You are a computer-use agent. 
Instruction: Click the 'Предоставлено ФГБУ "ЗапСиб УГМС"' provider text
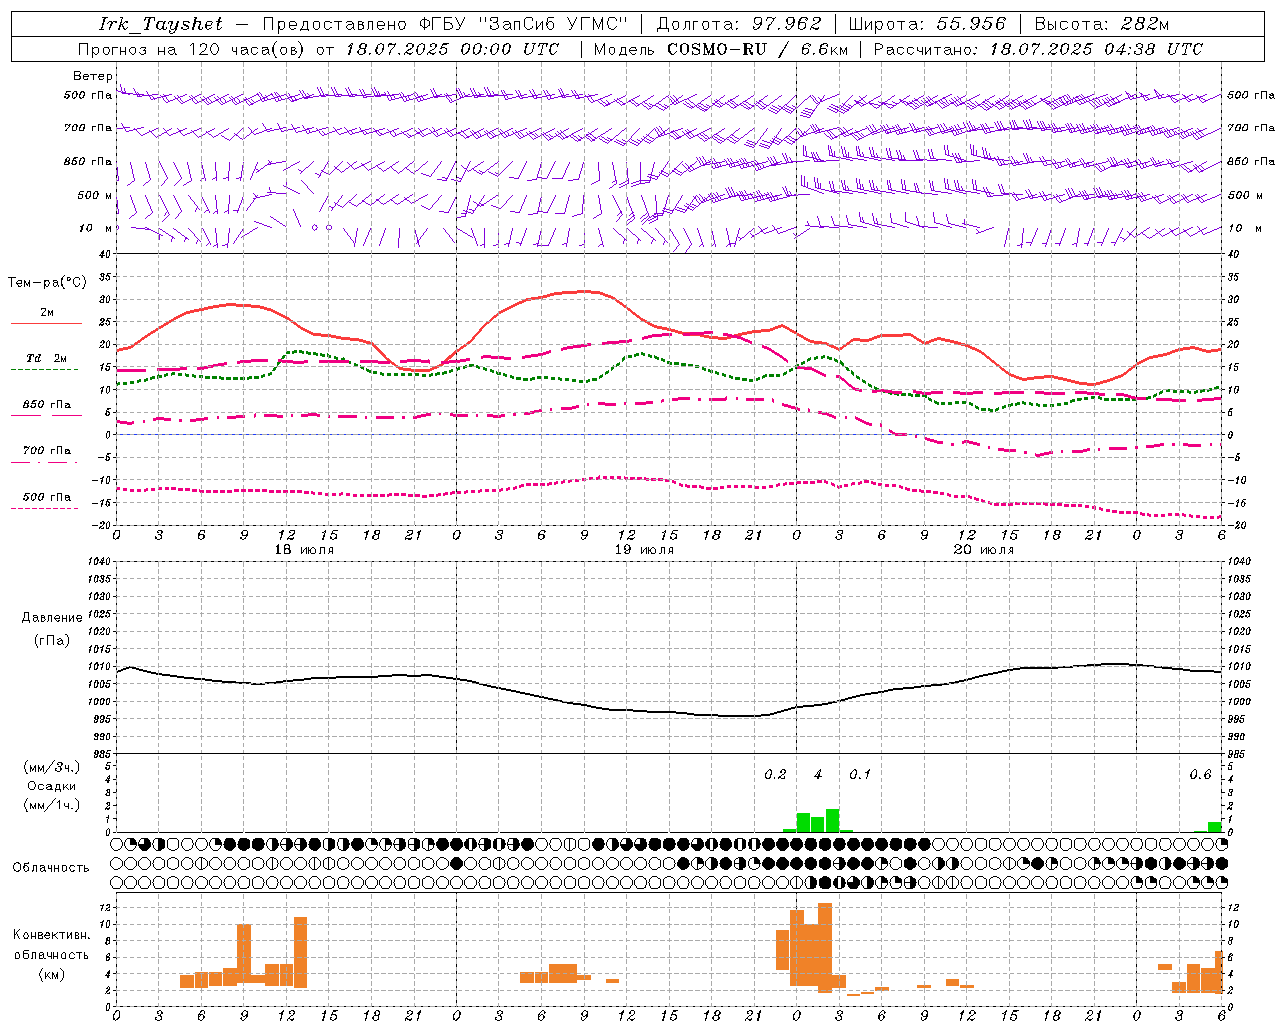(445, 24)
